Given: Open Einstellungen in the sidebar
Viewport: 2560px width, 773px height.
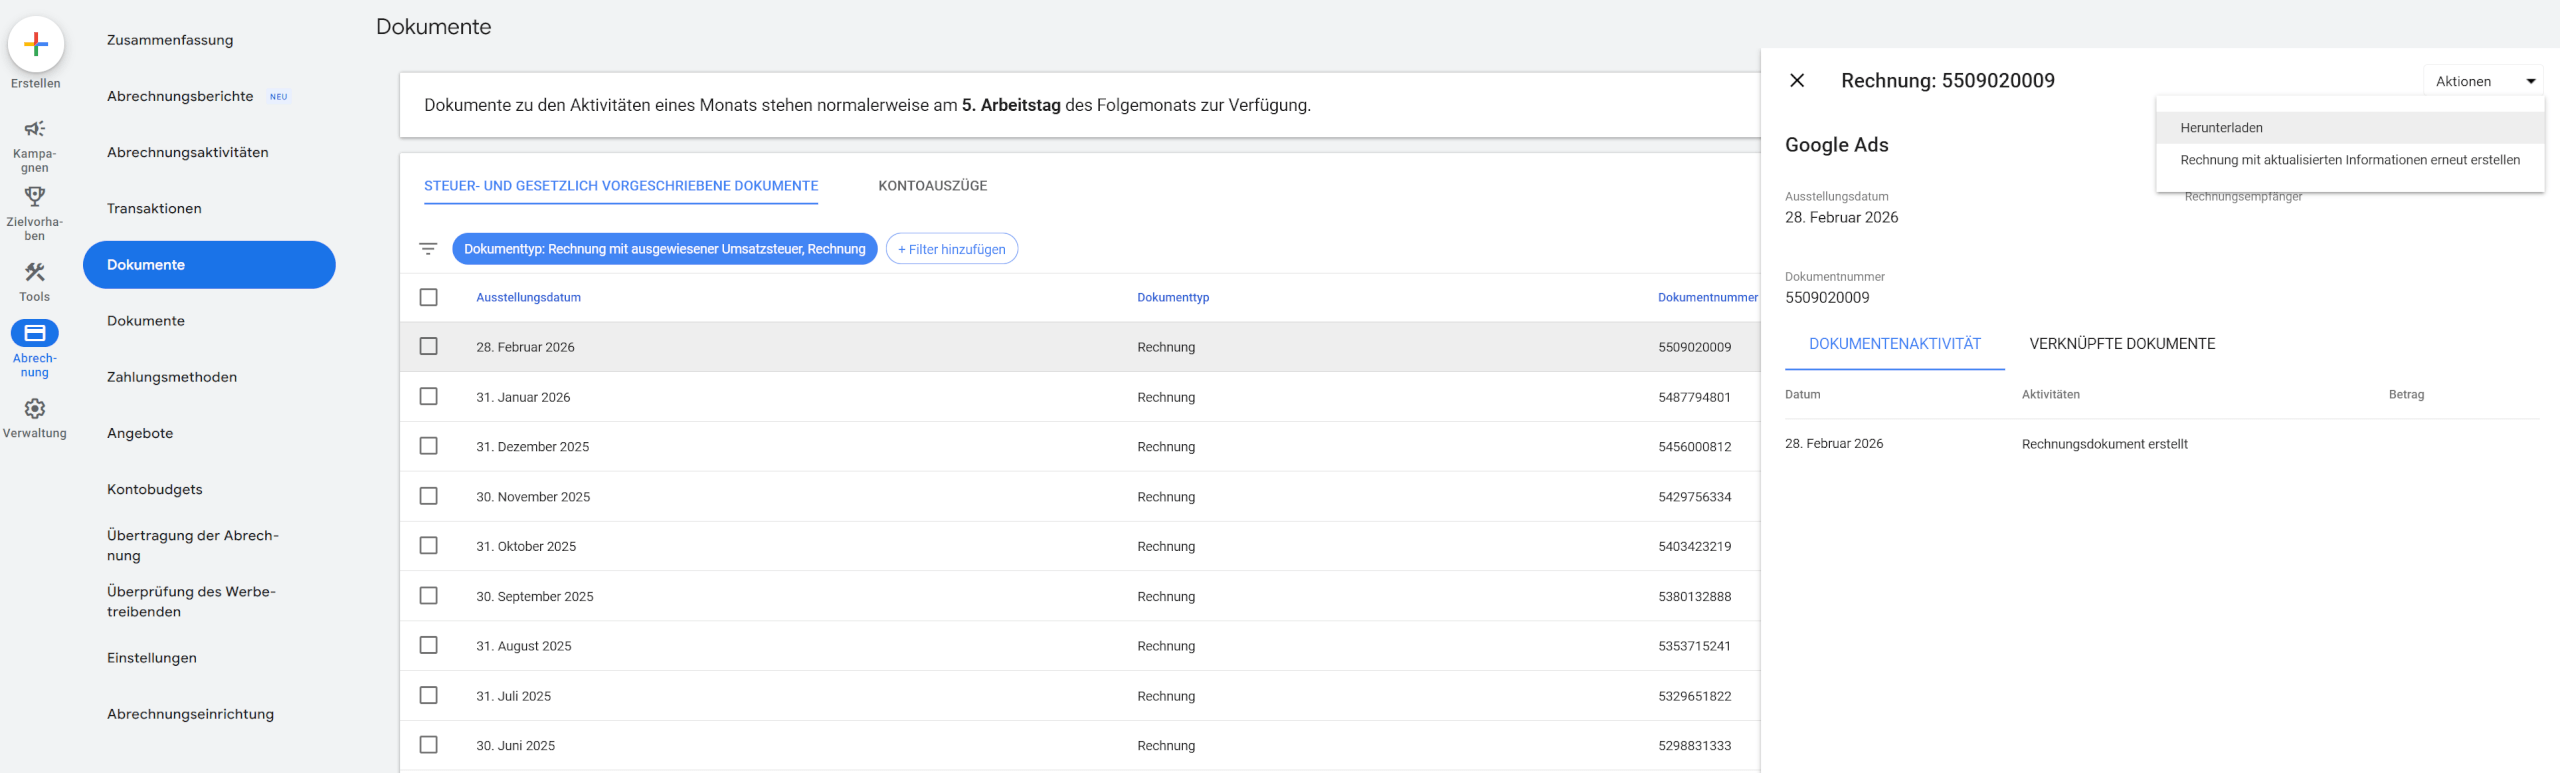Looking at the screenshot, I should point(152,658).
